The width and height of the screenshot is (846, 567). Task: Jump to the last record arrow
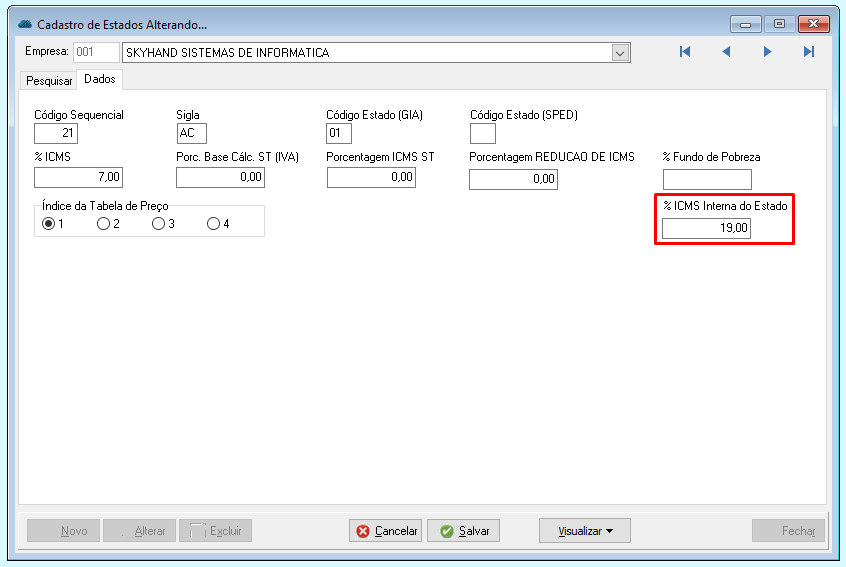click(x=808, y=52)
